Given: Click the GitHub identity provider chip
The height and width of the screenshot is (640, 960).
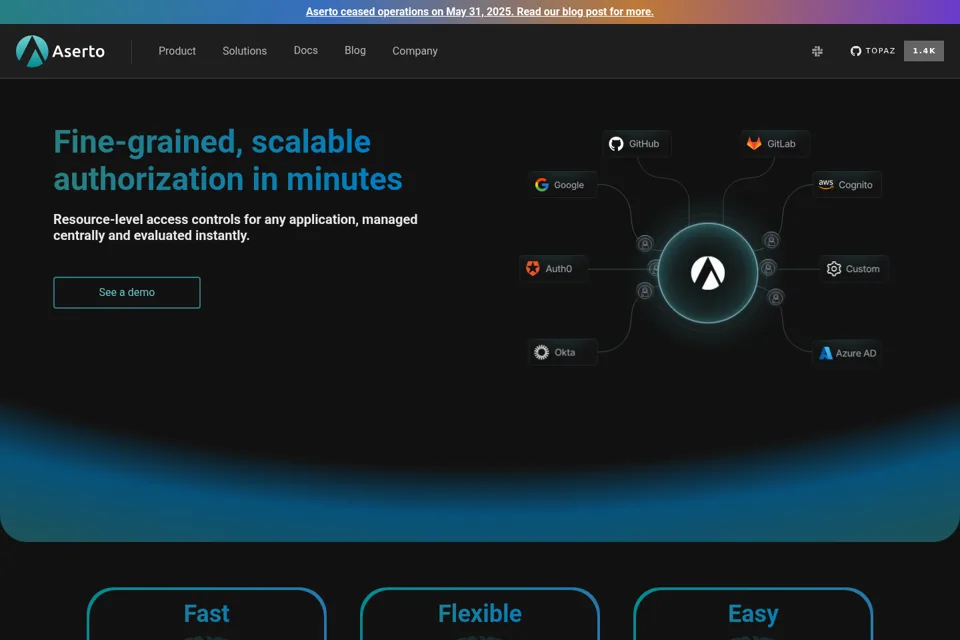Looking at the screenshot, I should (636, 144).
